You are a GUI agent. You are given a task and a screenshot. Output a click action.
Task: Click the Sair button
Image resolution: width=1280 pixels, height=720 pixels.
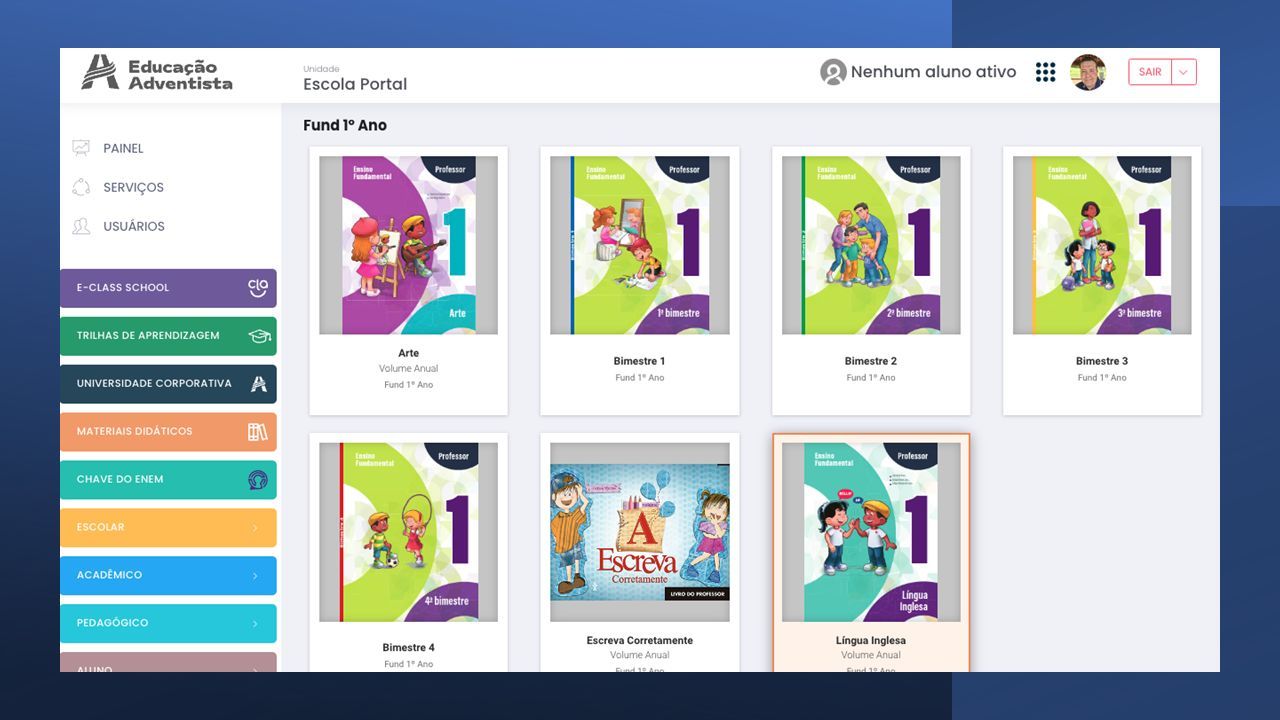1150,72
